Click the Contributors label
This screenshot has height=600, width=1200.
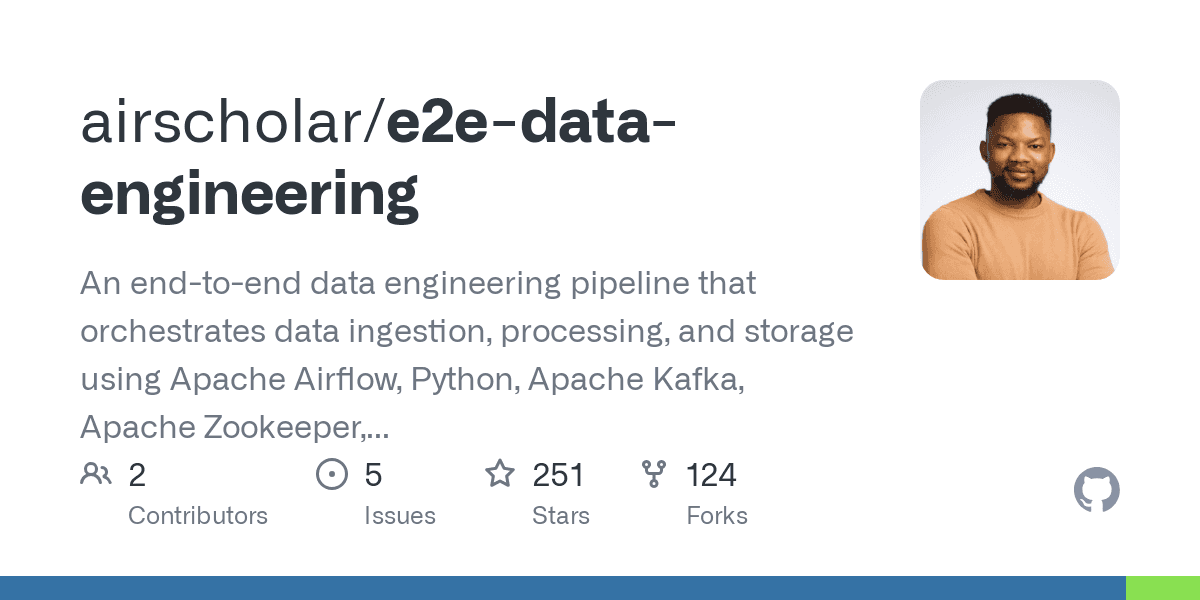click(x=198, y=516)
